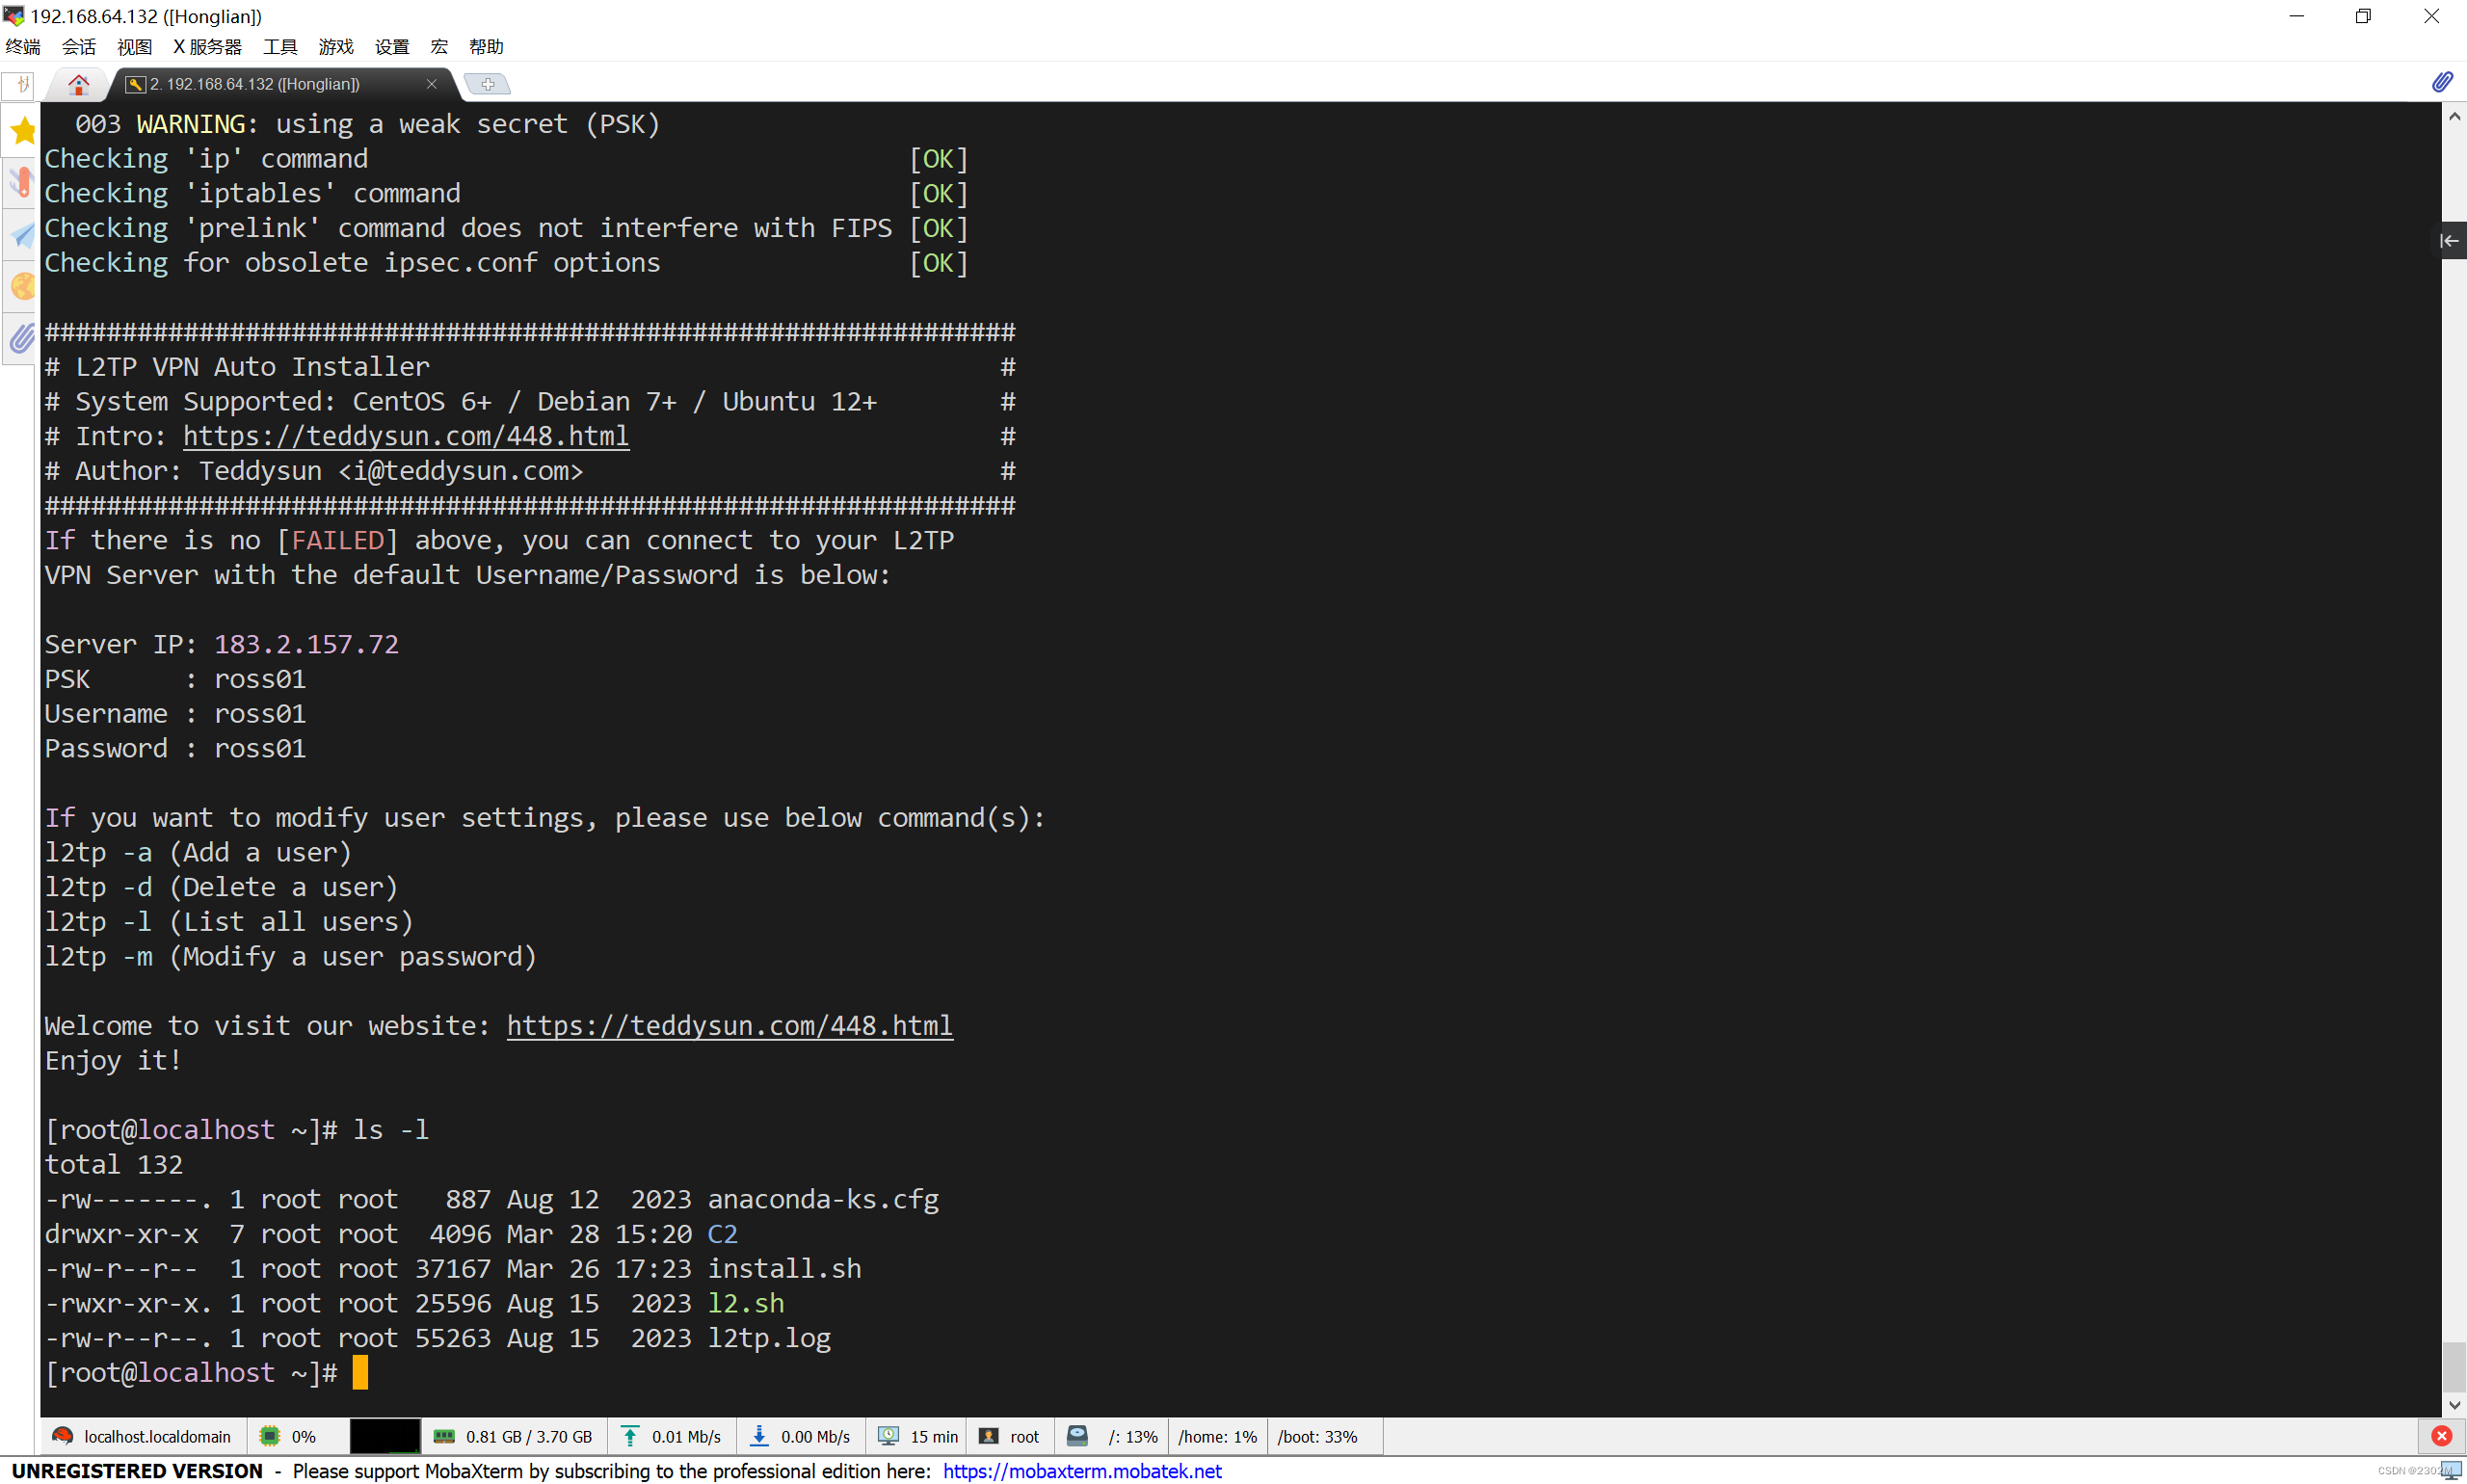
Task: Click the orange globe sidebar icon
Action: [22, 288]
